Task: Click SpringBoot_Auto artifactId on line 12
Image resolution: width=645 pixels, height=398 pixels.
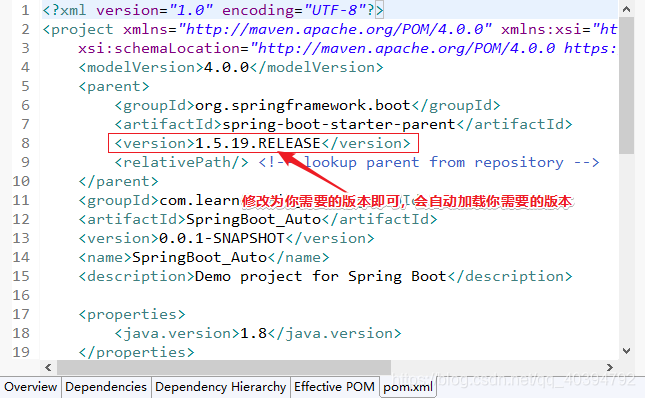Action: point(254,219)
